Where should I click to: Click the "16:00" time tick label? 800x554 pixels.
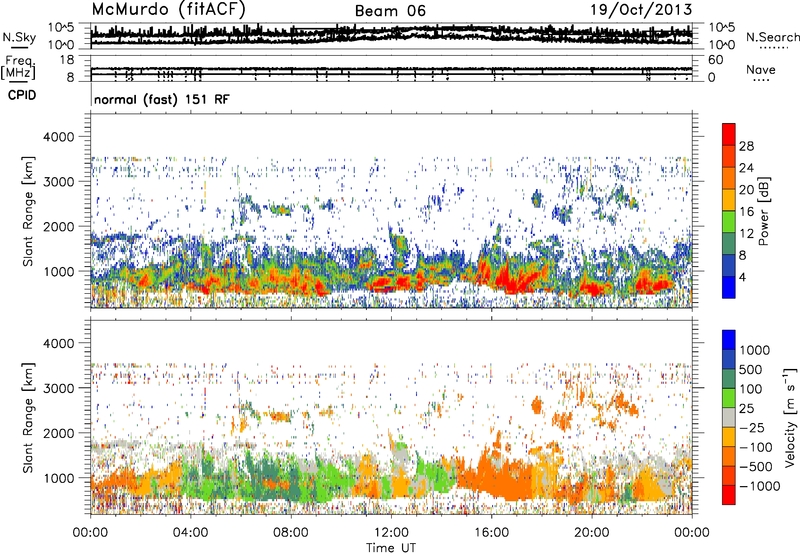pyautogui.click(x=491, y=533)
